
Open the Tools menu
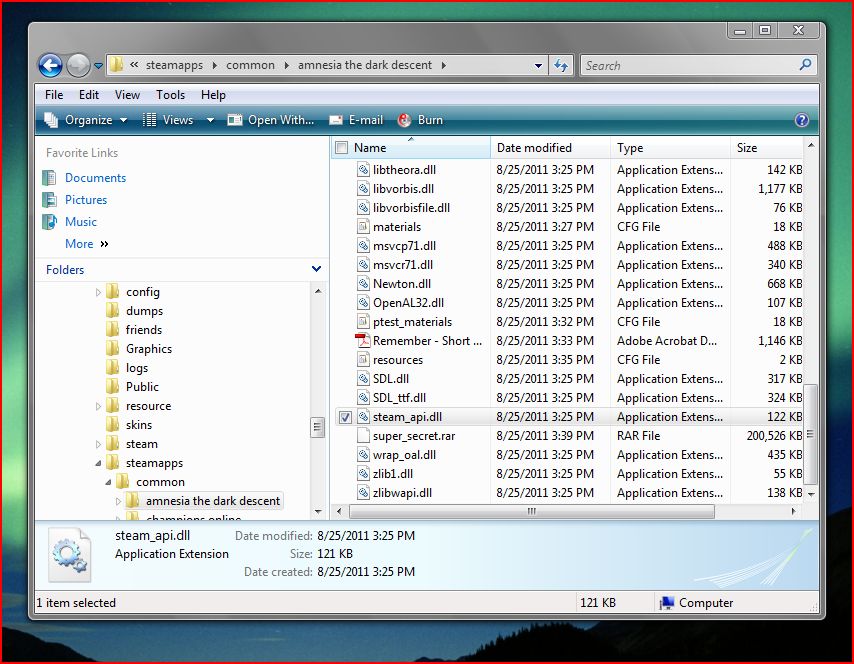[170, 95]
